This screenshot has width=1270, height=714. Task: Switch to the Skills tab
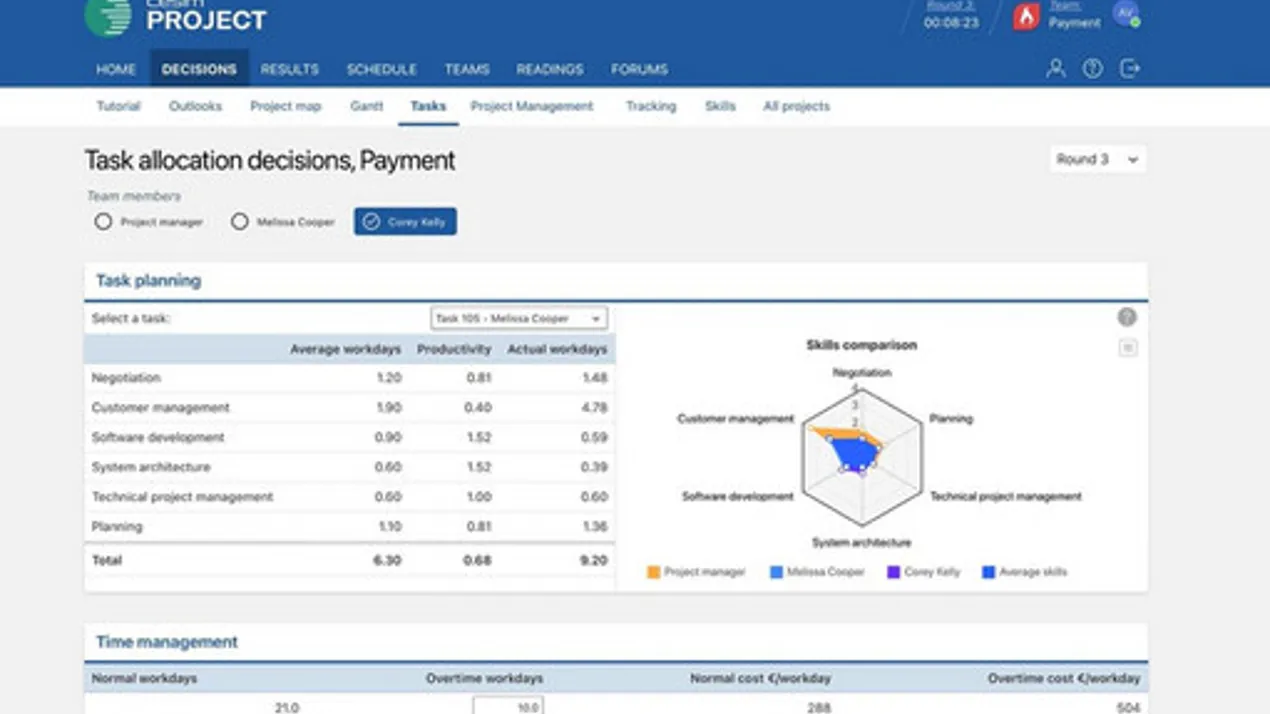point(720,106)
